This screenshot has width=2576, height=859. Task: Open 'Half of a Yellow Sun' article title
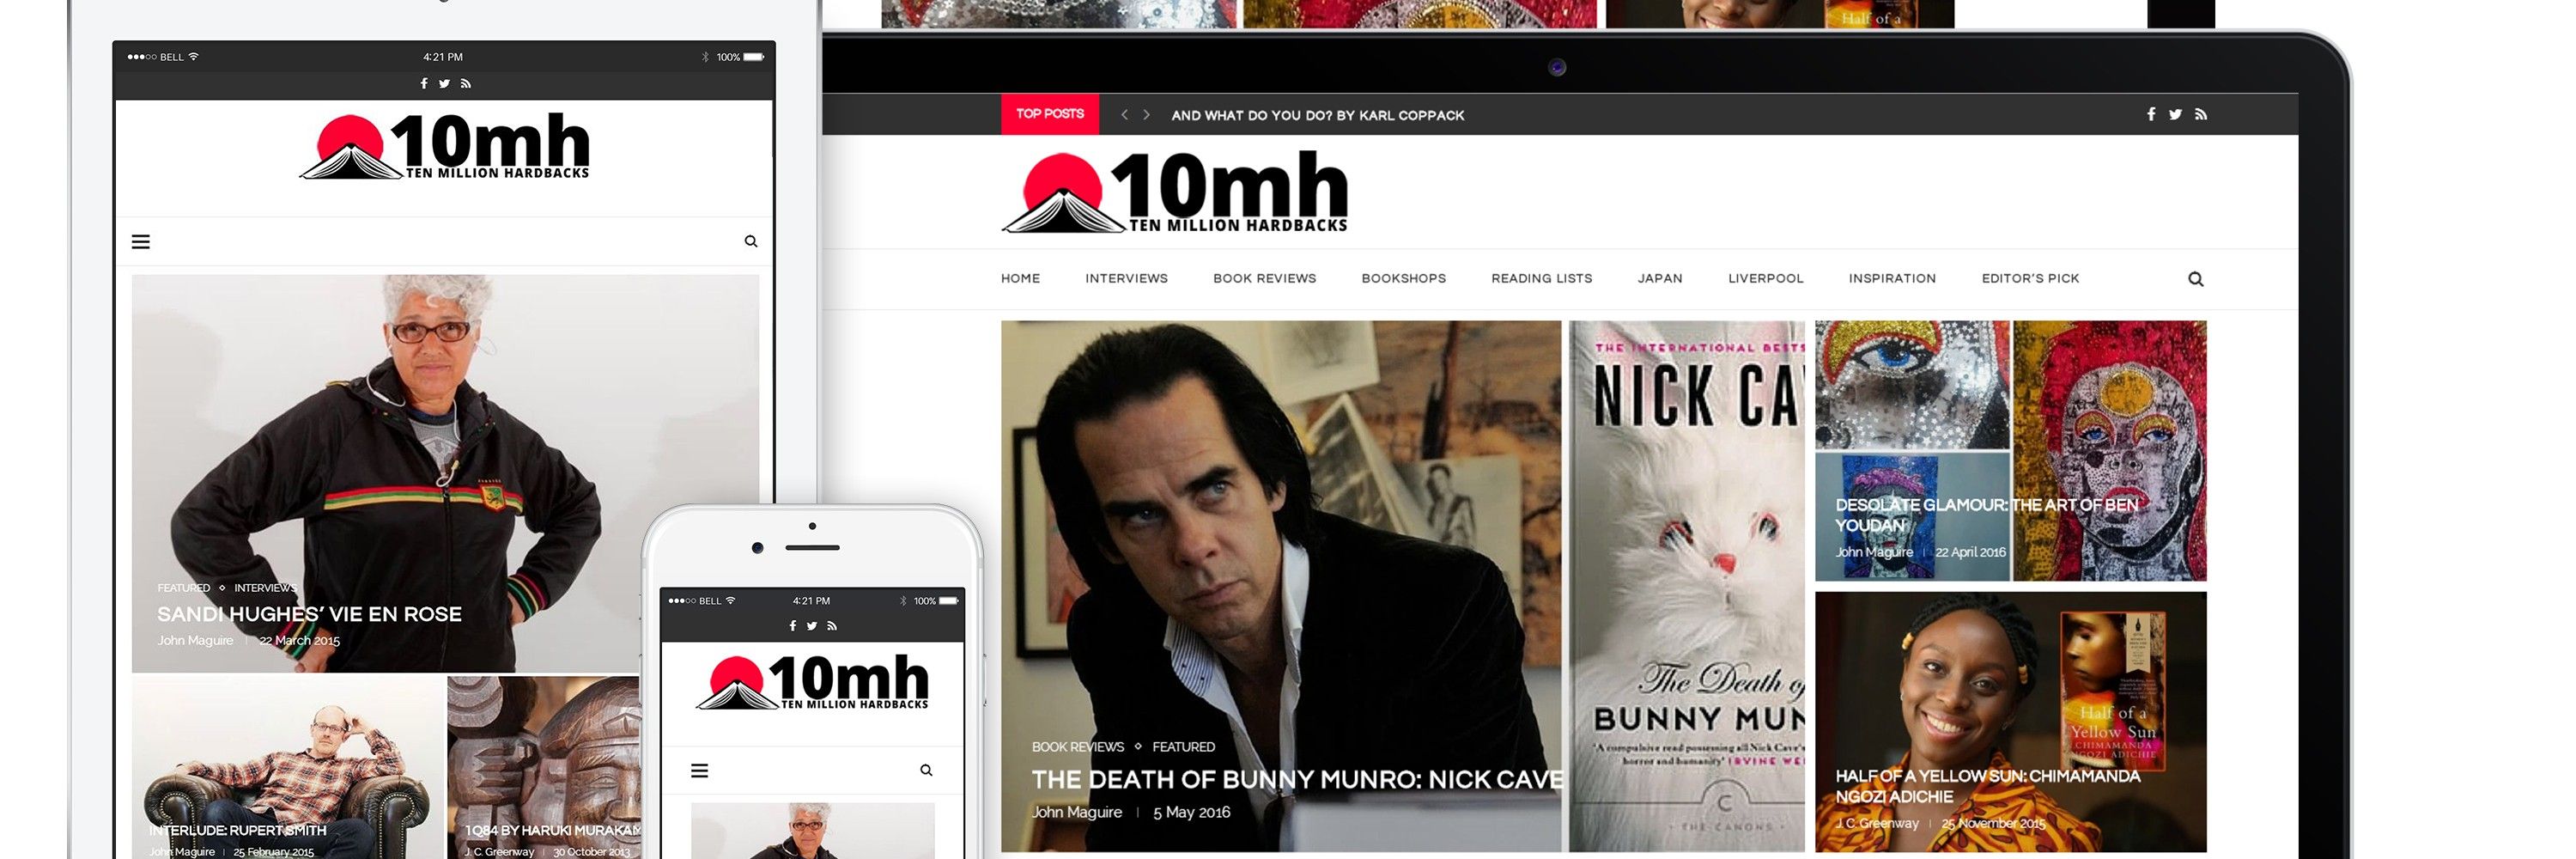[1987, 786]
